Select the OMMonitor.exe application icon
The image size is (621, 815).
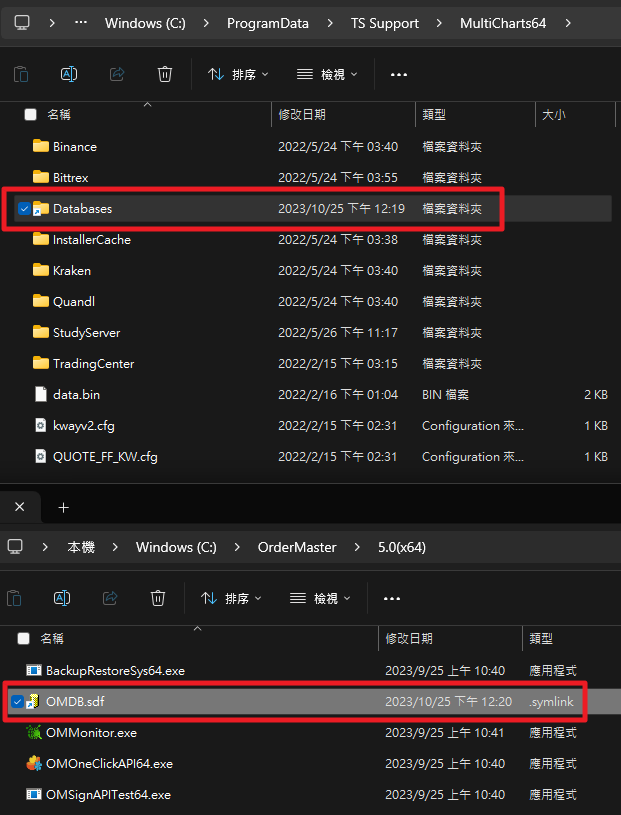tap(34, 732)
